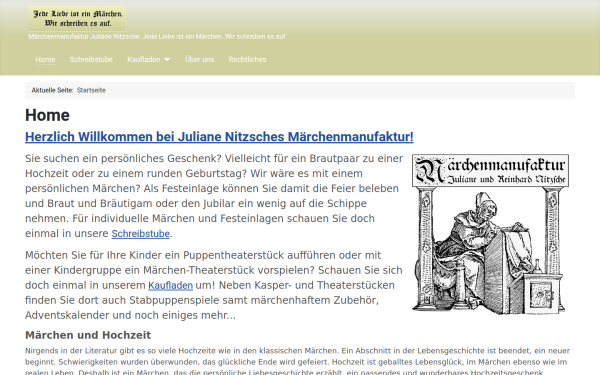Click the Startseite breadcrumb
This screenshot has width=600, height=375.
tap(91, 90)
